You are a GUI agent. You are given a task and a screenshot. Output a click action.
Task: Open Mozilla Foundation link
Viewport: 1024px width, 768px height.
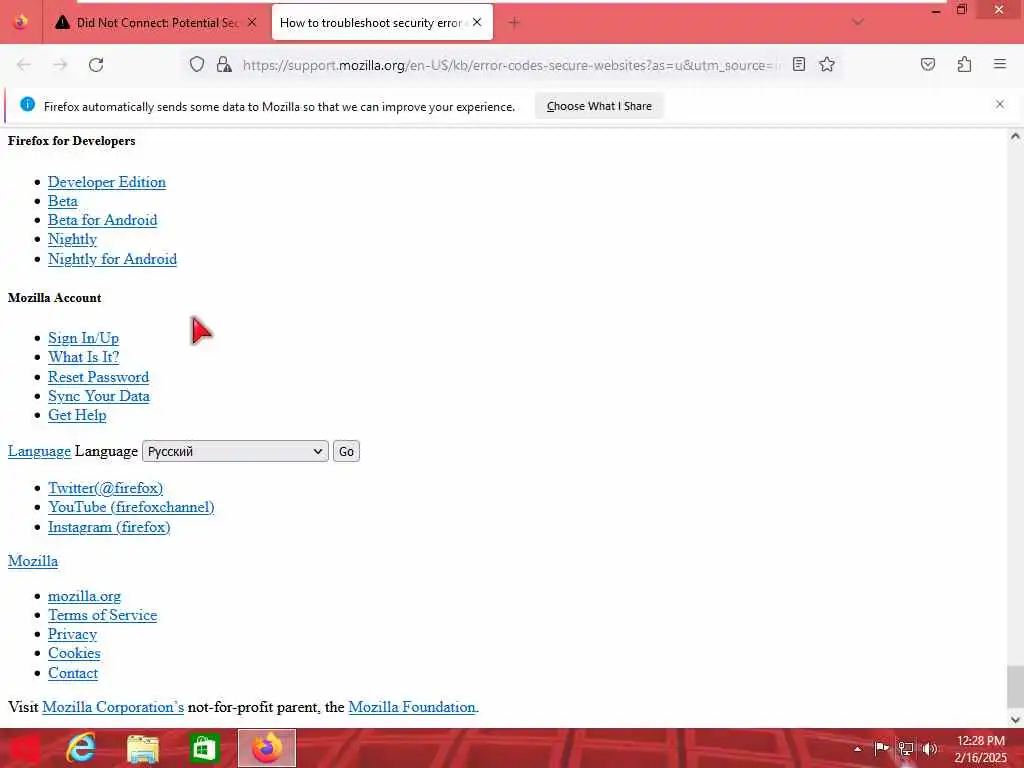412,707
